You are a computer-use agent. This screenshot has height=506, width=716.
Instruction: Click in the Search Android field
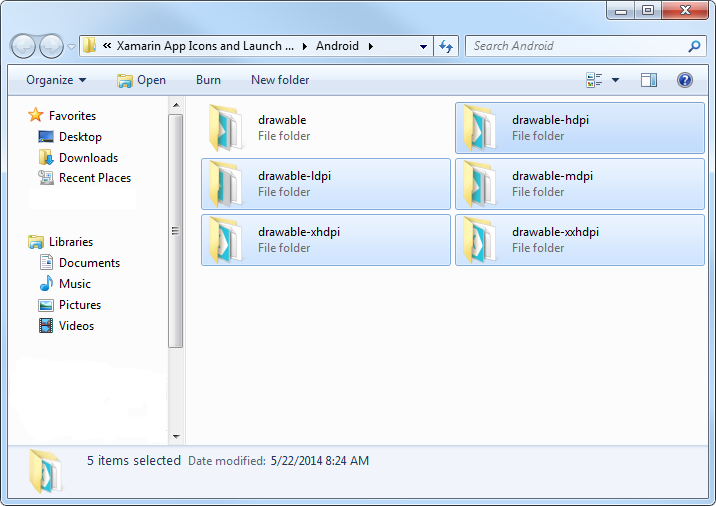pos(575,46)
